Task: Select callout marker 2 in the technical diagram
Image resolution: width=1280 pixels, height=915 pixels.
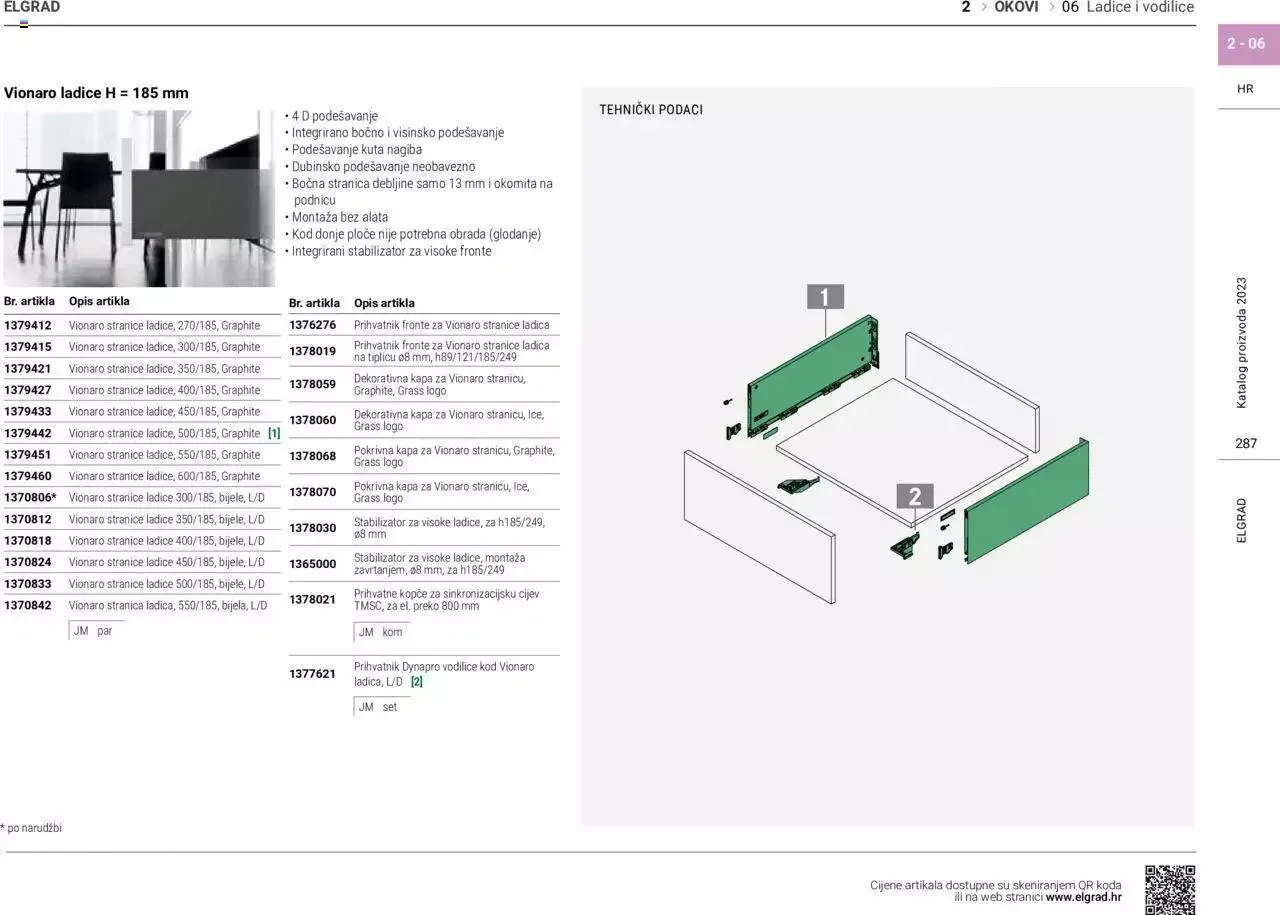Action: (916, 494)
